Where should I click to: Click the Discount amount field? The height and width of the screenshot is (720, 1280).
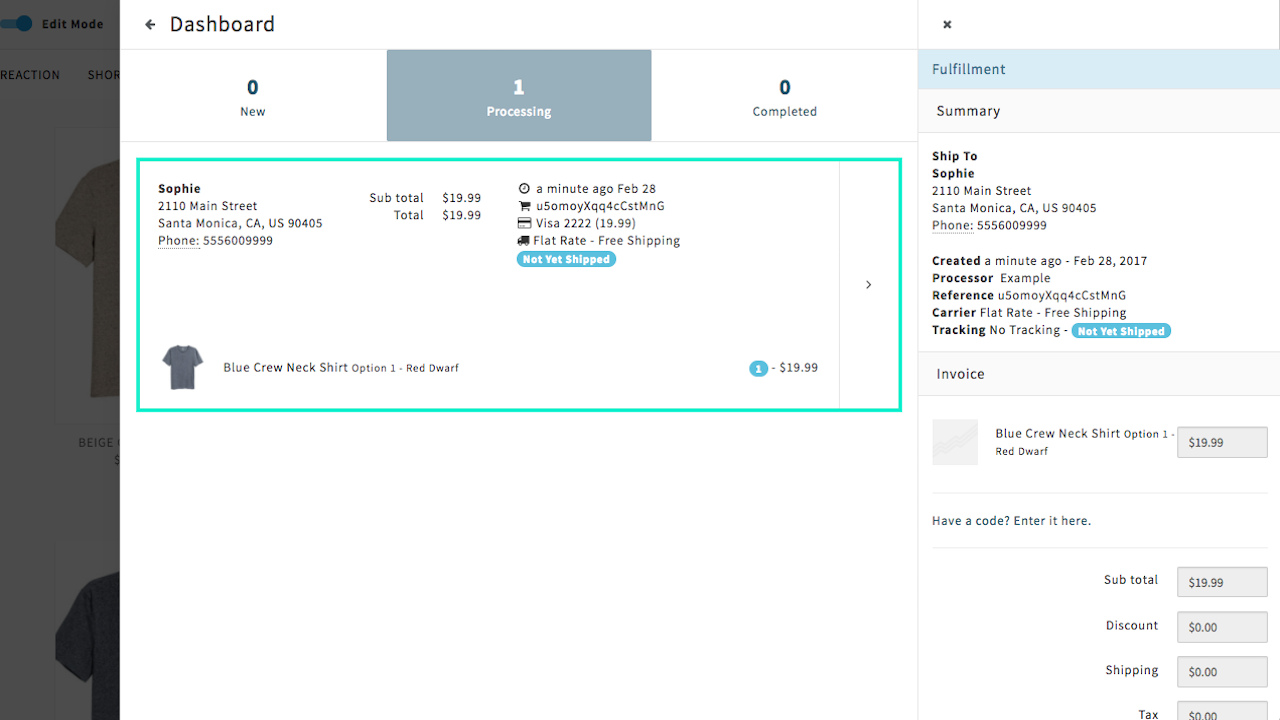(1222, 627)
